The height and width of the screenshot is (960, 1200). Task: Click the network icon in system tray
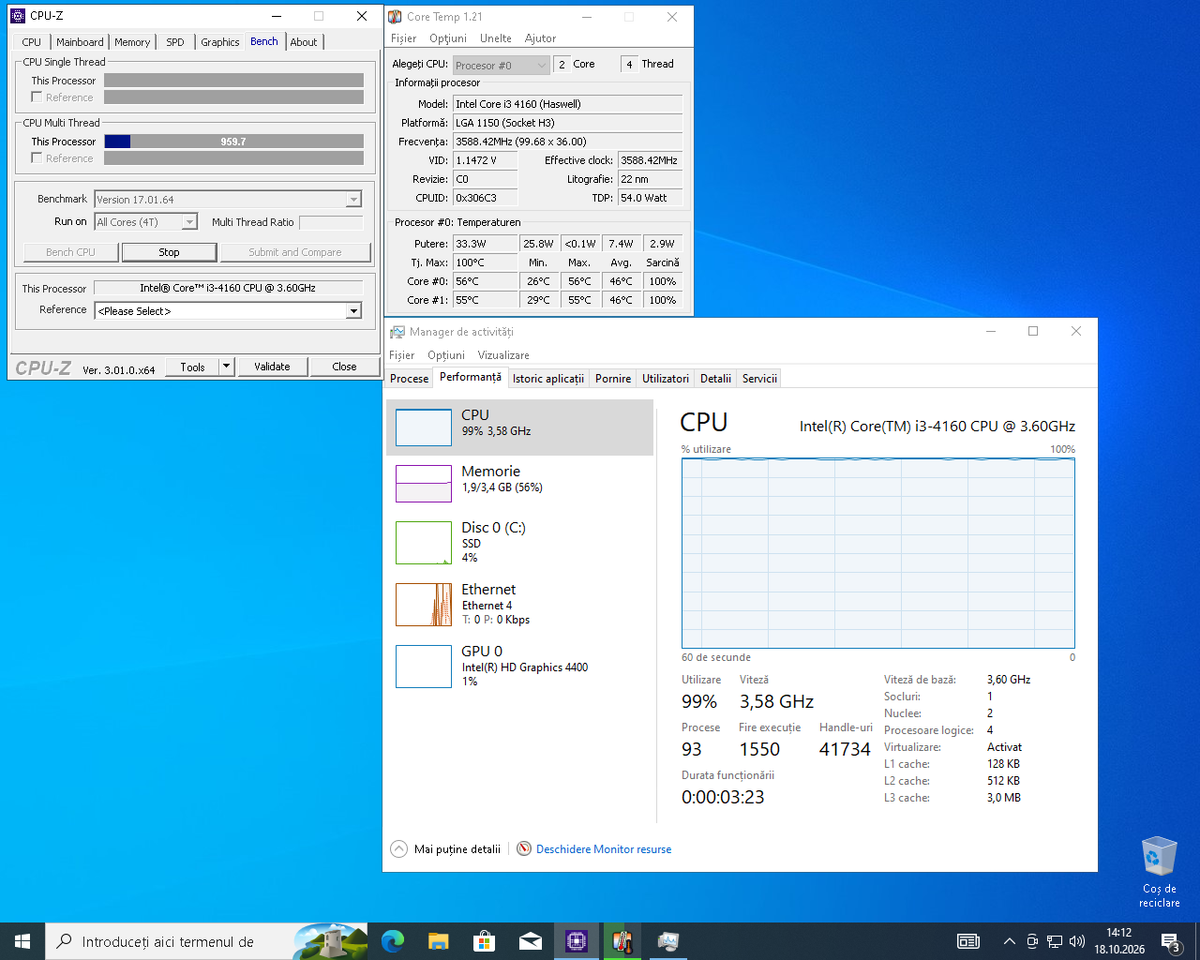(x=1054, y=941)
